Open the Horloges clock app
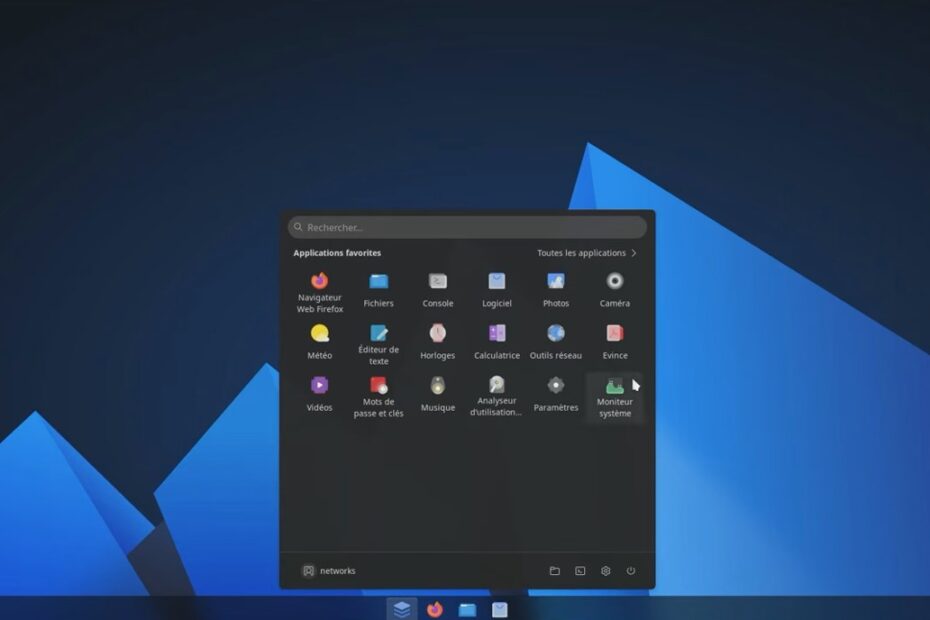Screen dimensions: 930x620 [x=437, y=334]
